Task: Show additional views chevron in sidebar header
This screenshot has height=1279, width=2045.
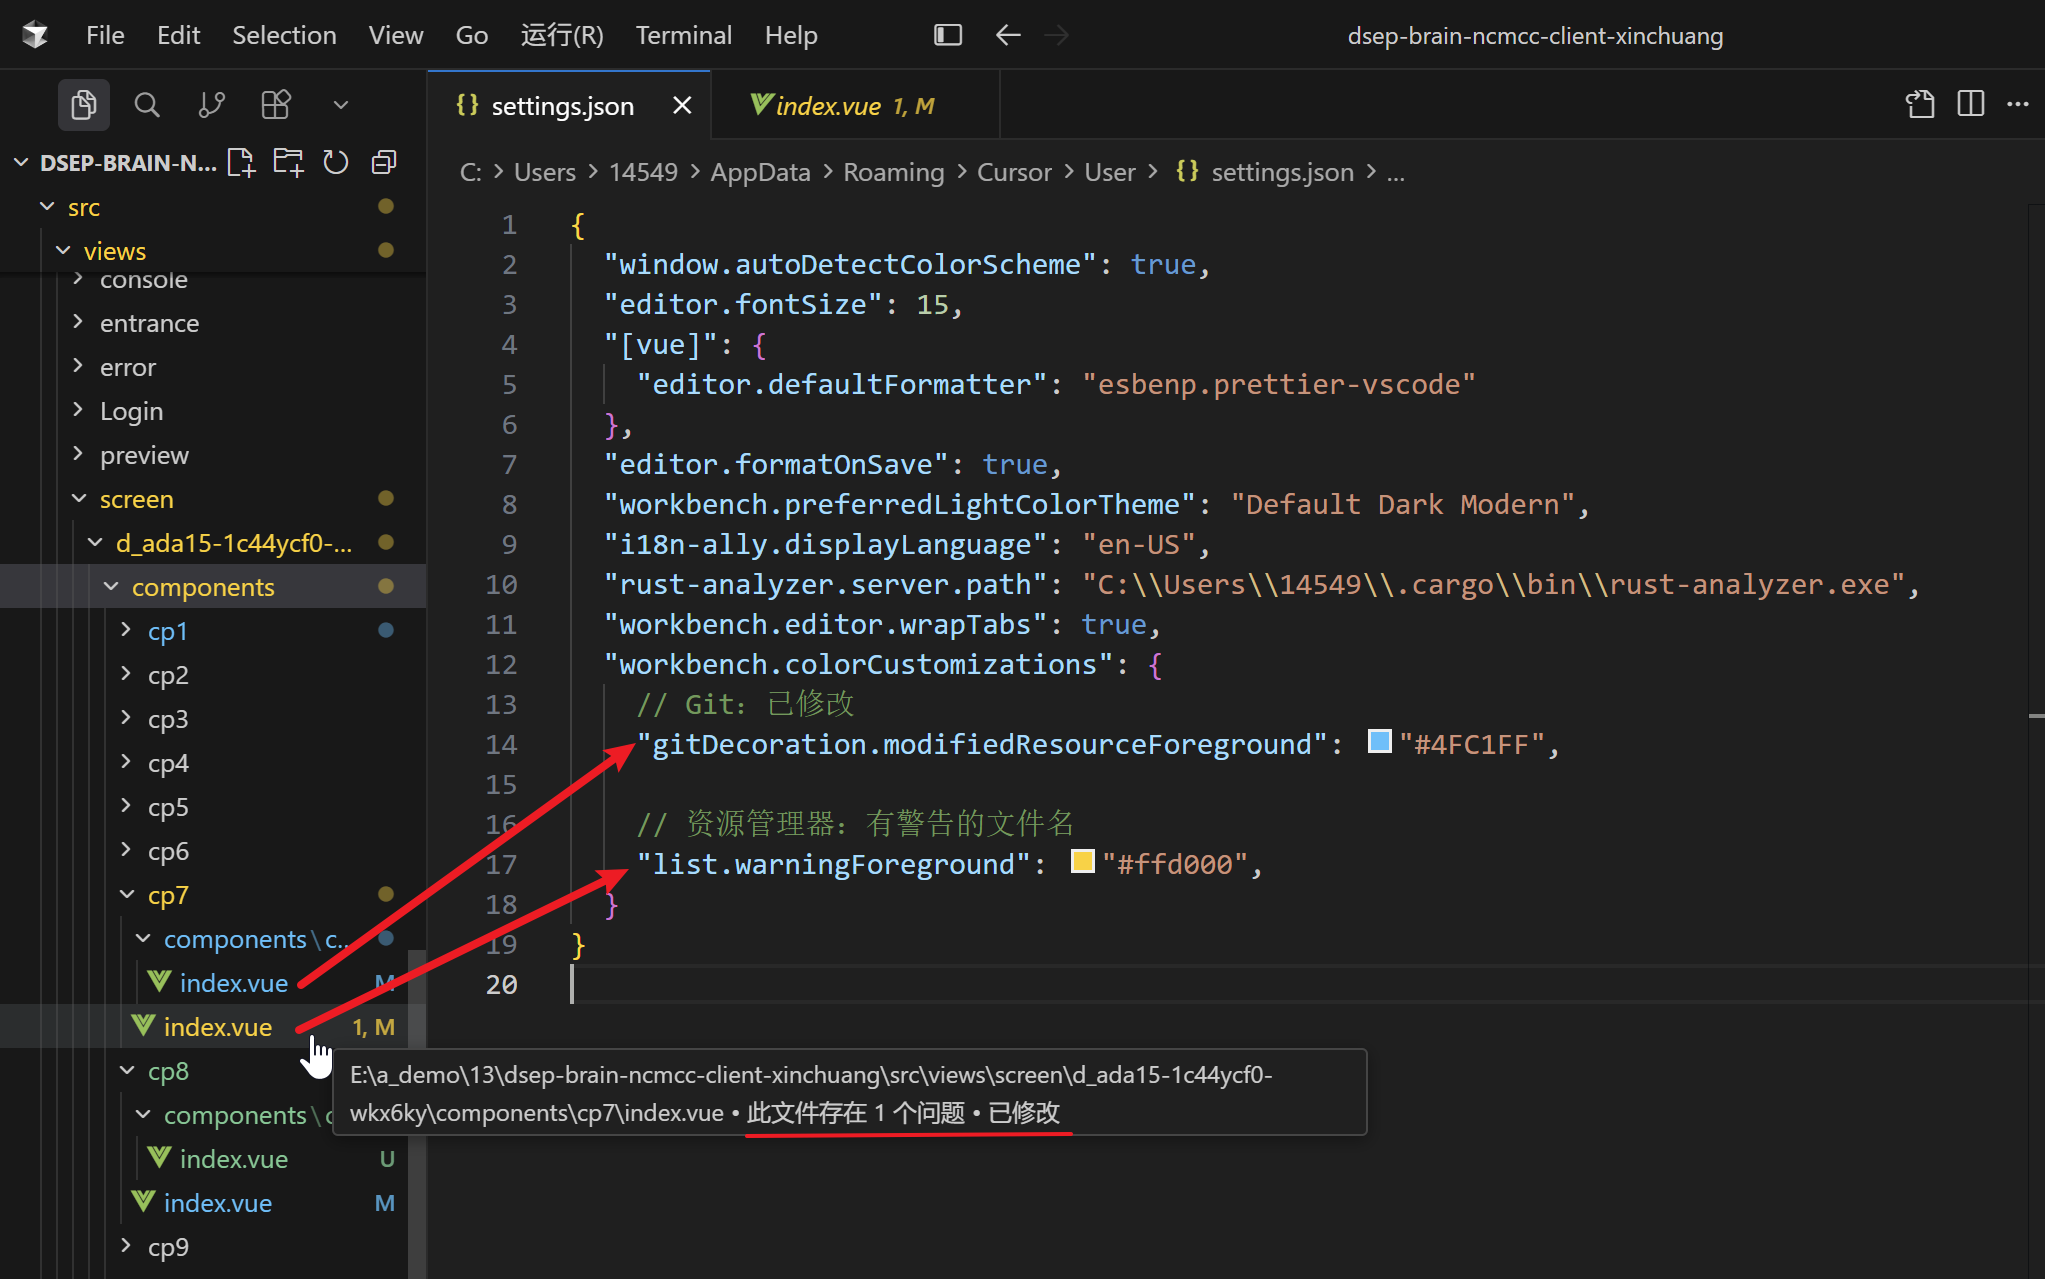Action: [x=340, y=105]
